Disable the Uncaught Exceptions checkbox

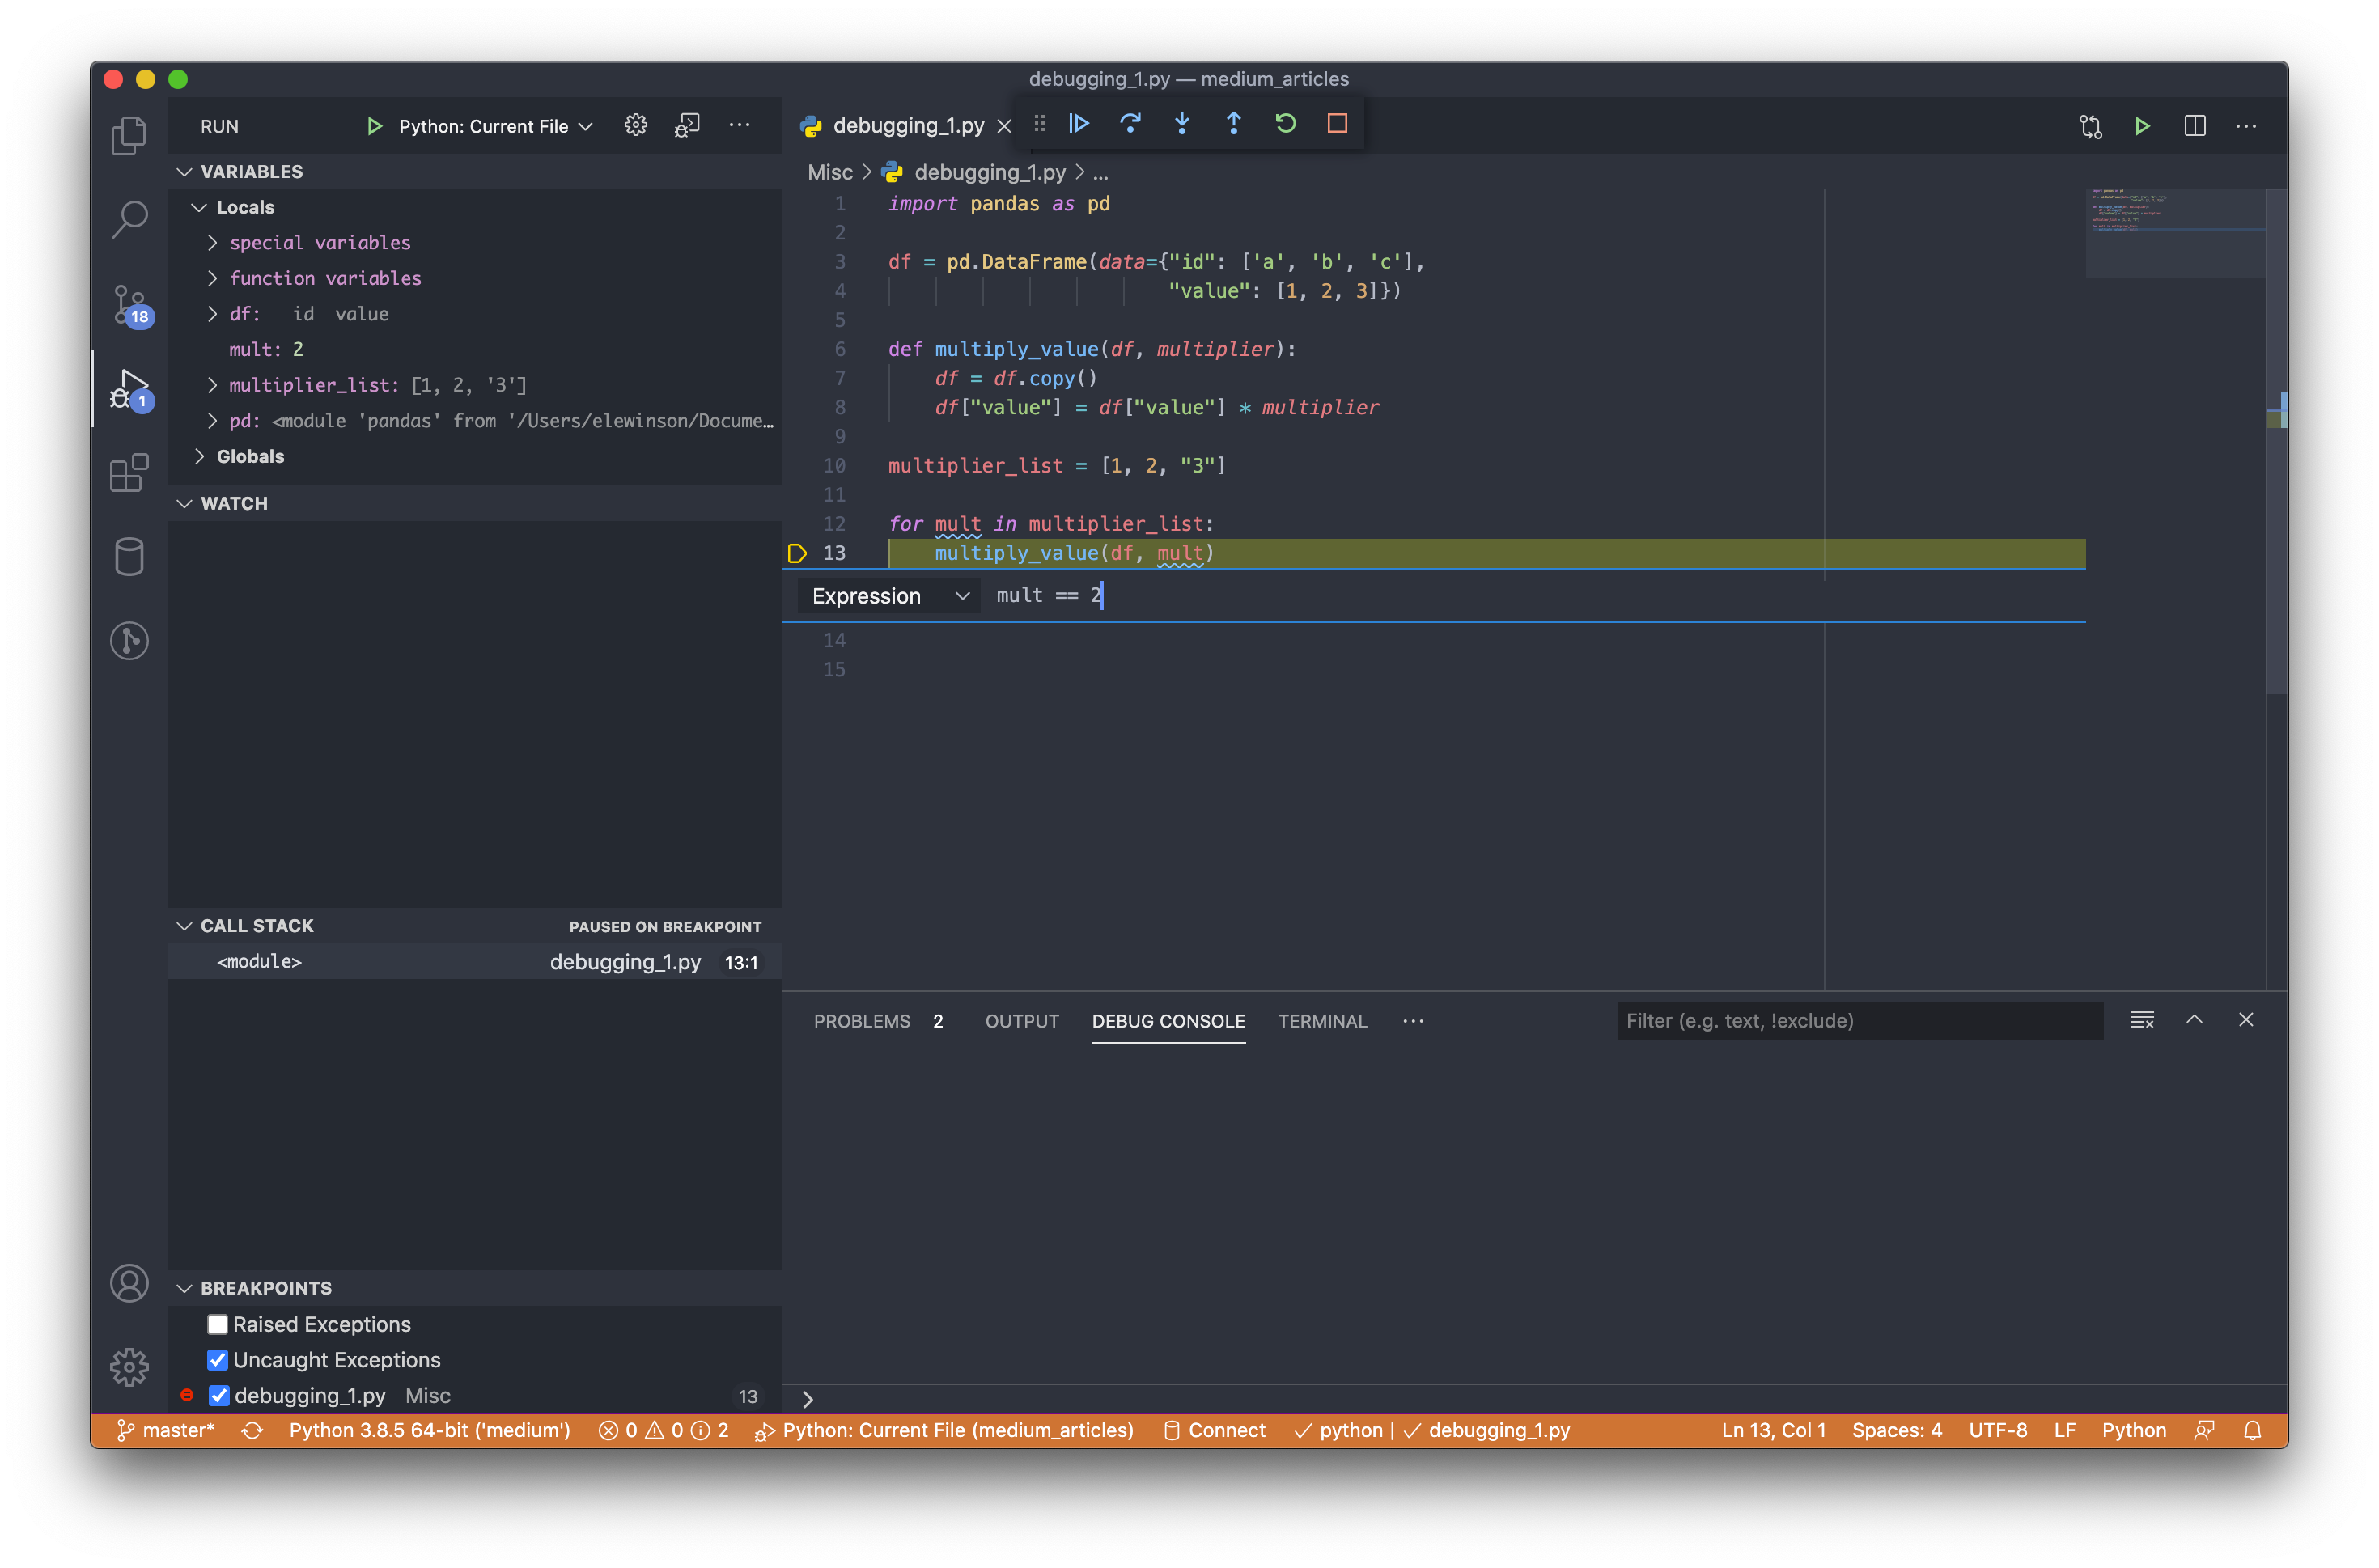point(217,1360)
